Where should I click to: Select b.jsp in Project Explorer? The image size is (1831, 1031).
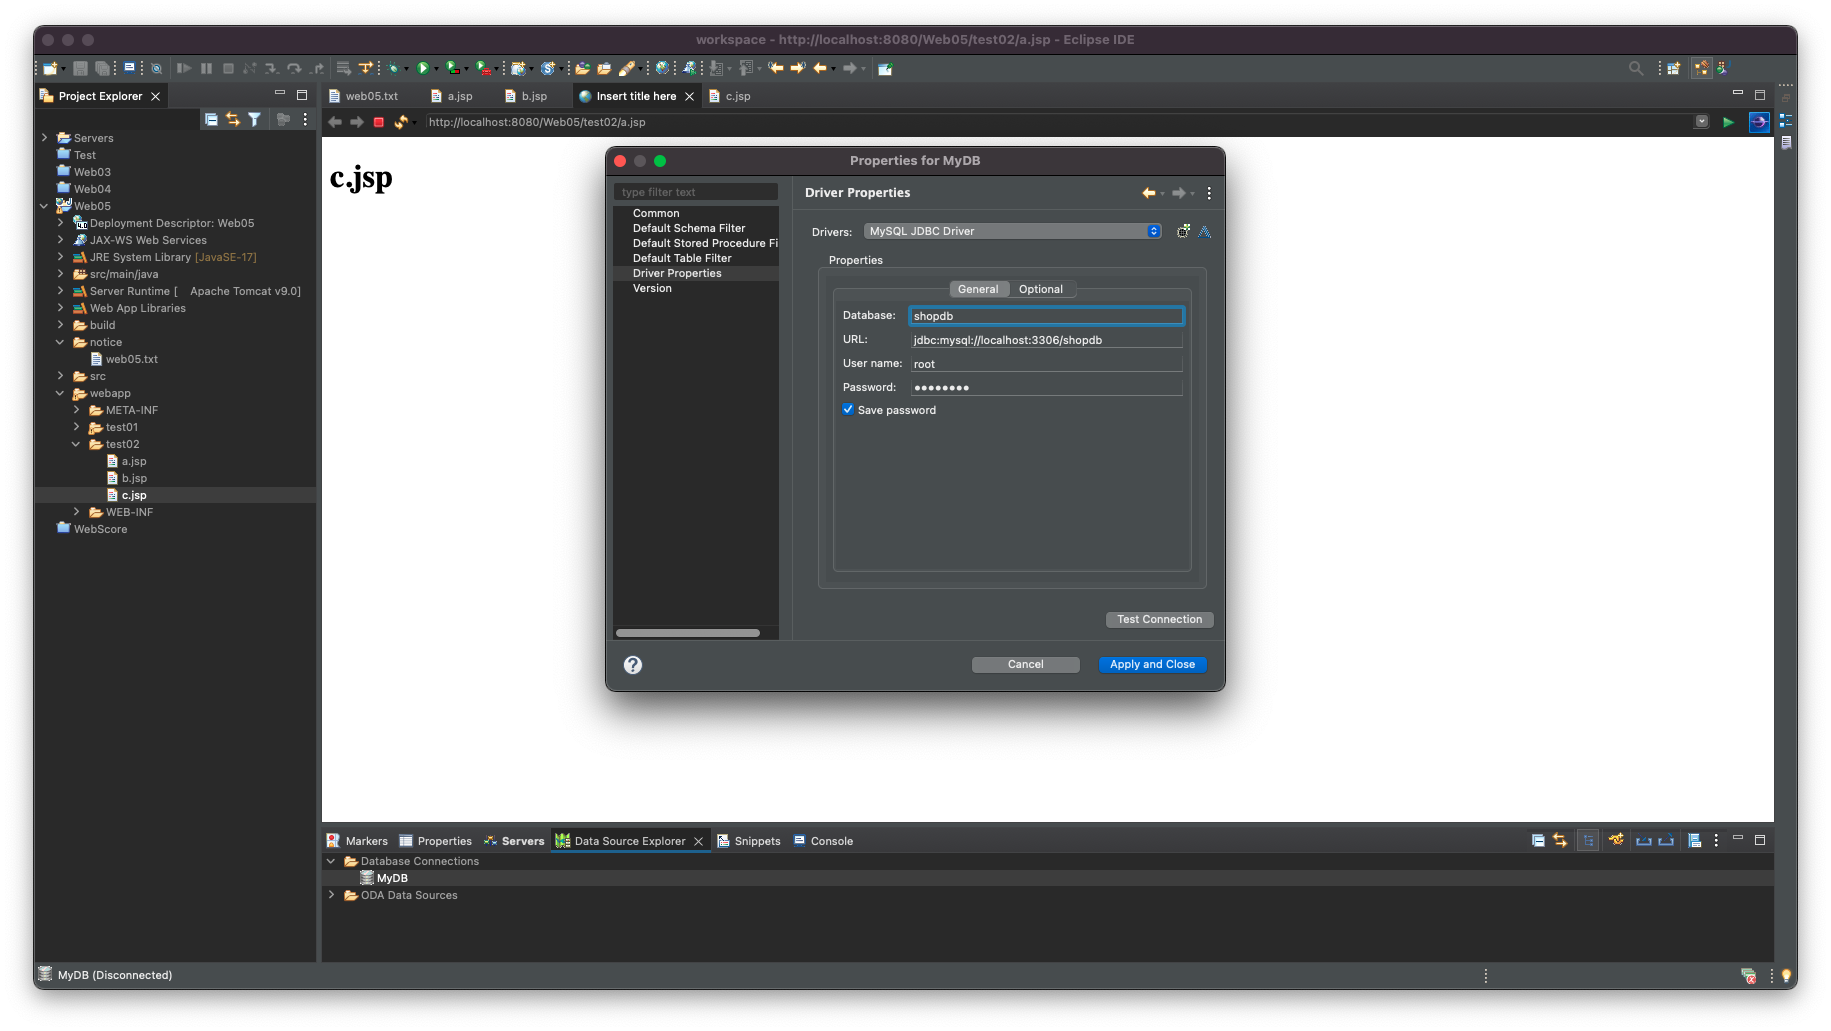coord(134,478)
